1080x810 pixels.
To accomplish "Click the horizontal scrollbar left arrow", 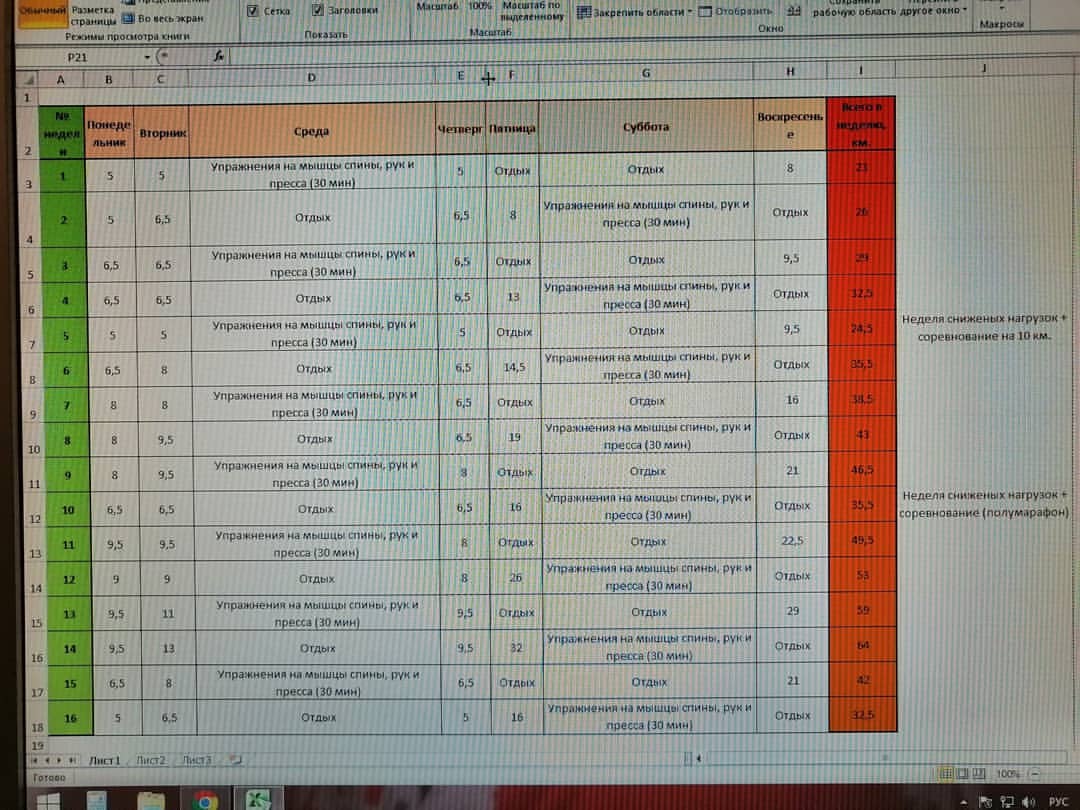I will [698, 758].
